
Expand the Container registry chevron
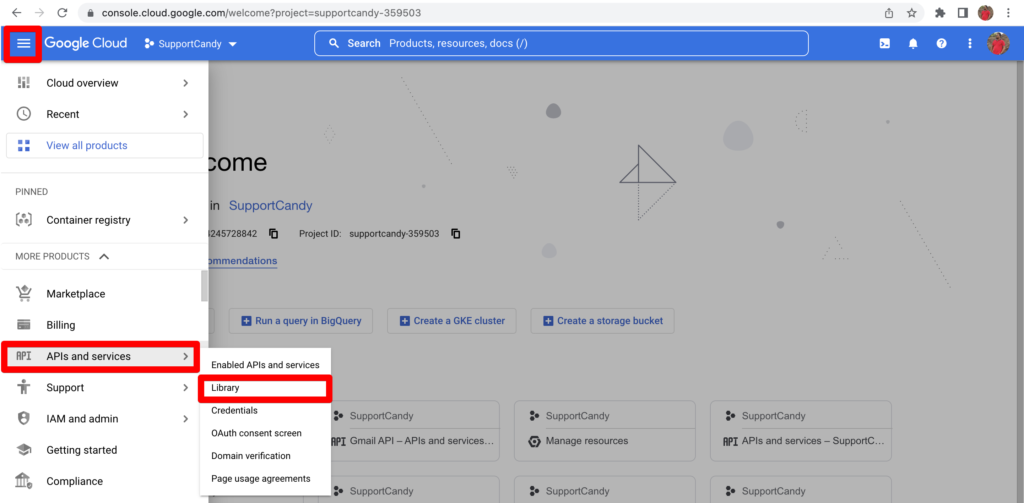(x=185, y=220)
